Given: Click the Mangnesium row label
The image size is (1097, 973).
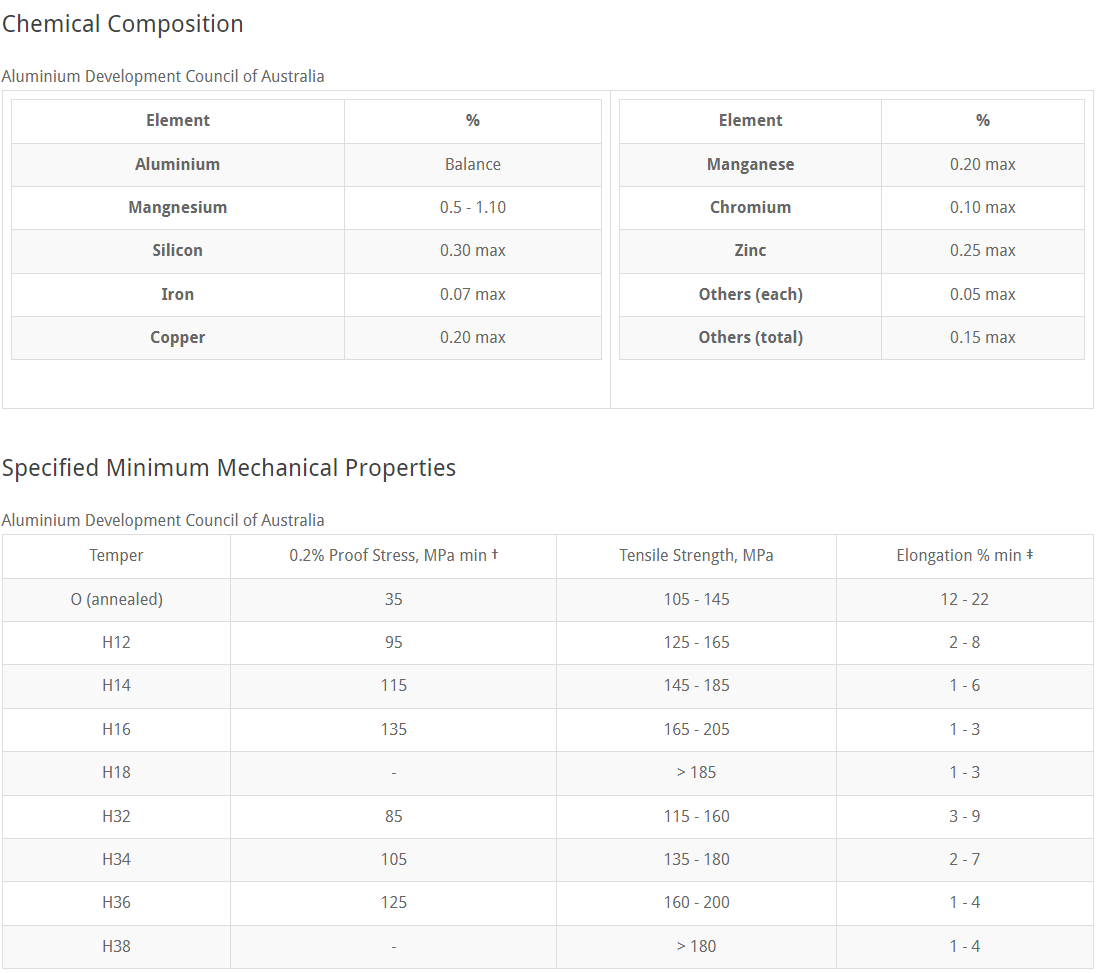Looking at the screenshot, I should [x=177, y=207].
